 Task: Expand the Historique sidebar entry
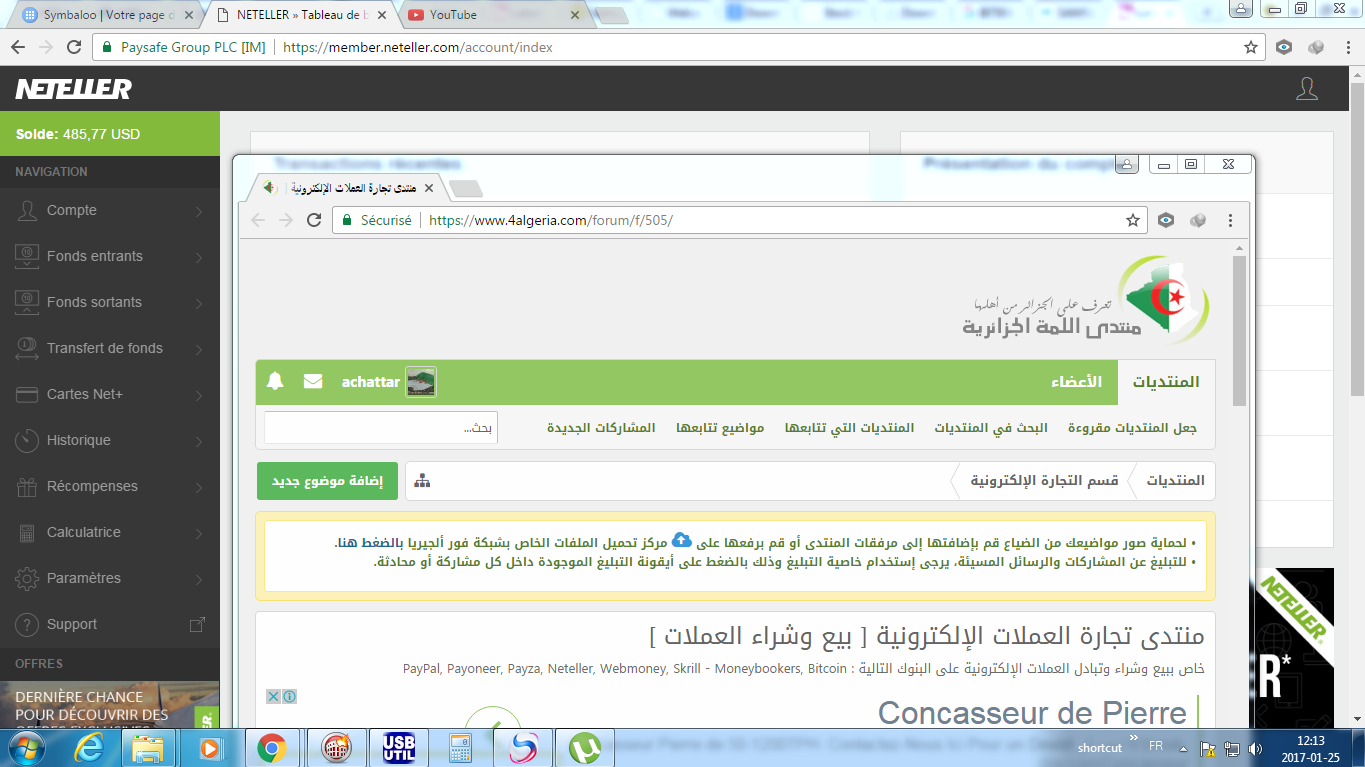point(109,440)
